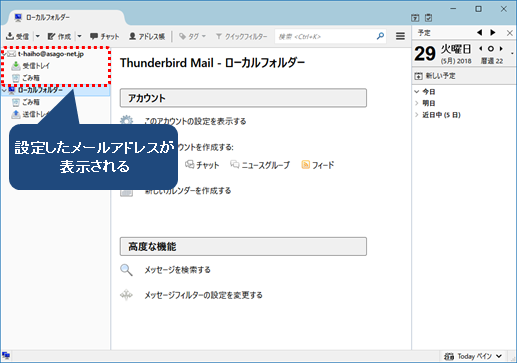Select the t-haiho@asago-net.jp account
The width and height of the screenshot is (517, 363).
51,54
